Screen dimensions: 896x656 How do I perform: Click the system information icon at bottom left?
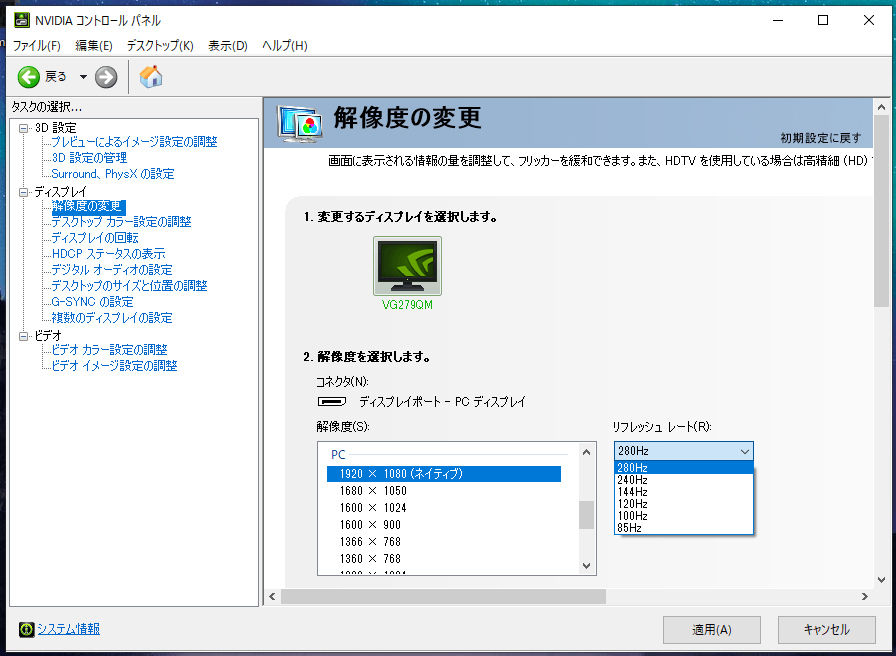(26, 629)
